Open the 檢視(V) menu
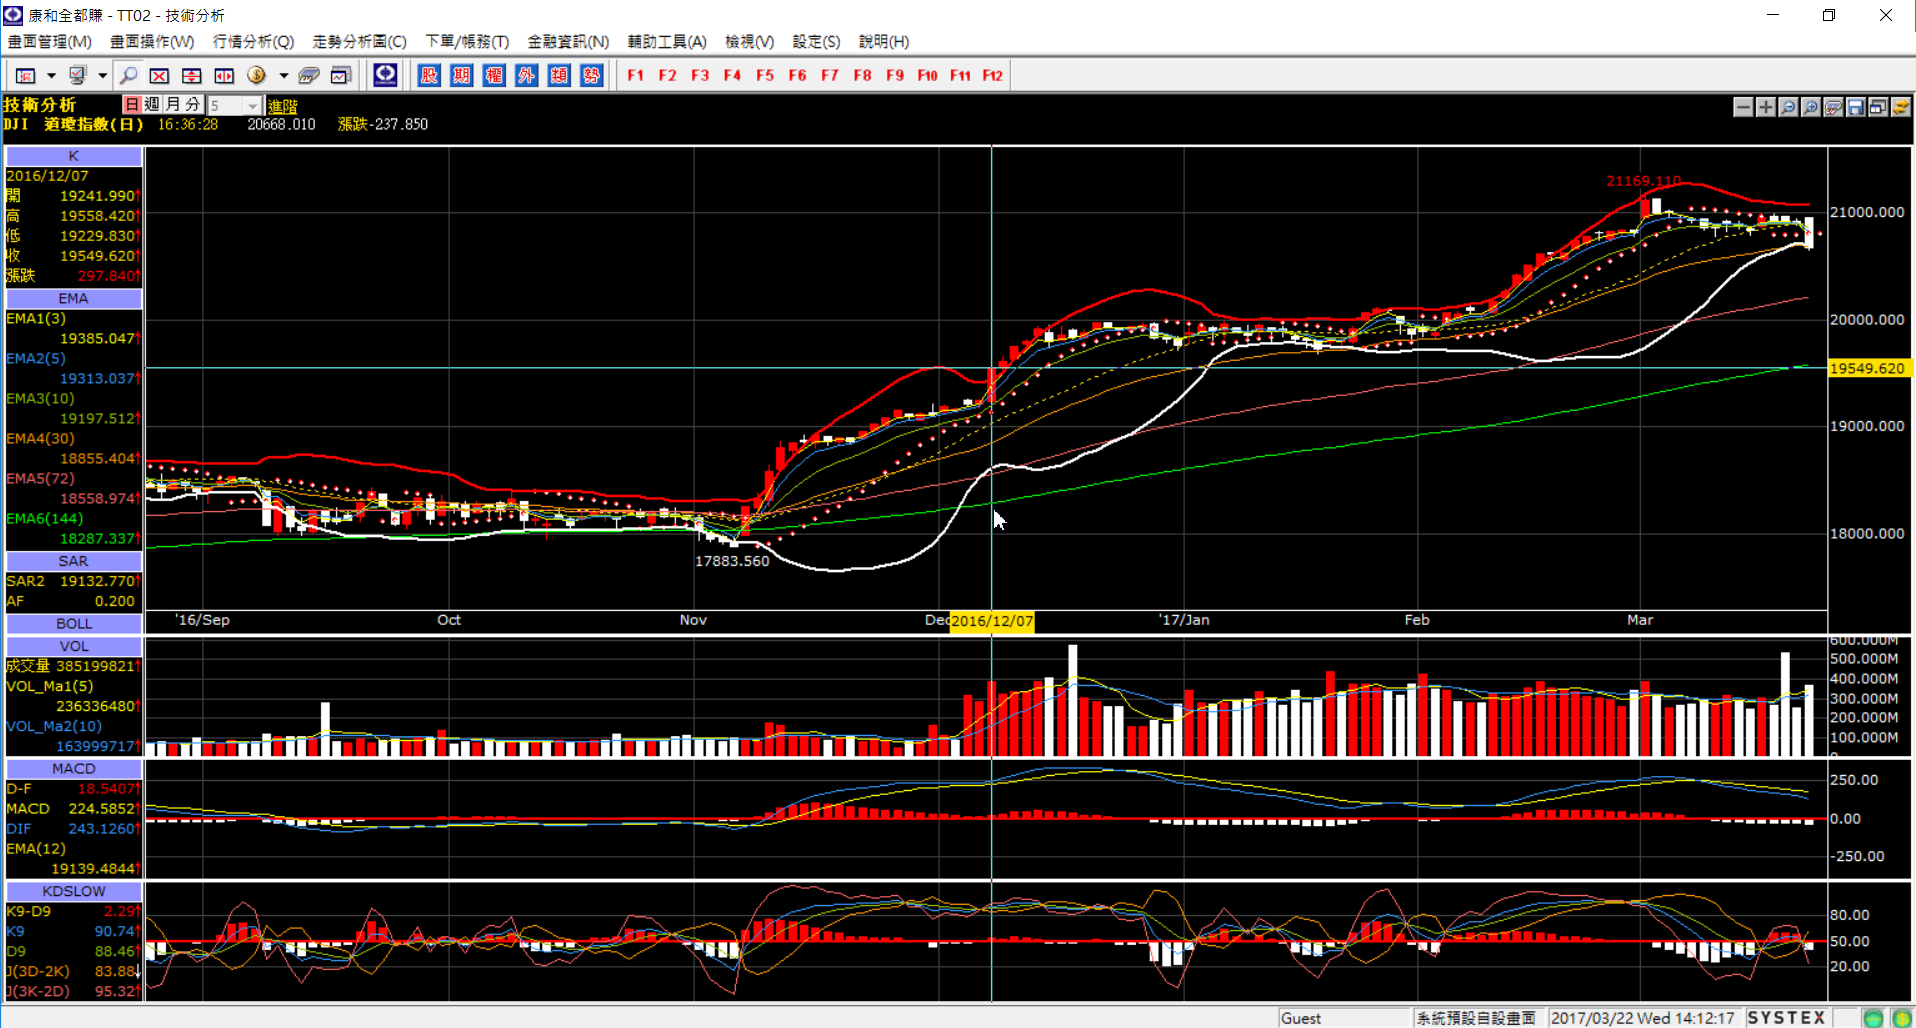This screenshot has width=1916, height=1028. tap(749, 41)
